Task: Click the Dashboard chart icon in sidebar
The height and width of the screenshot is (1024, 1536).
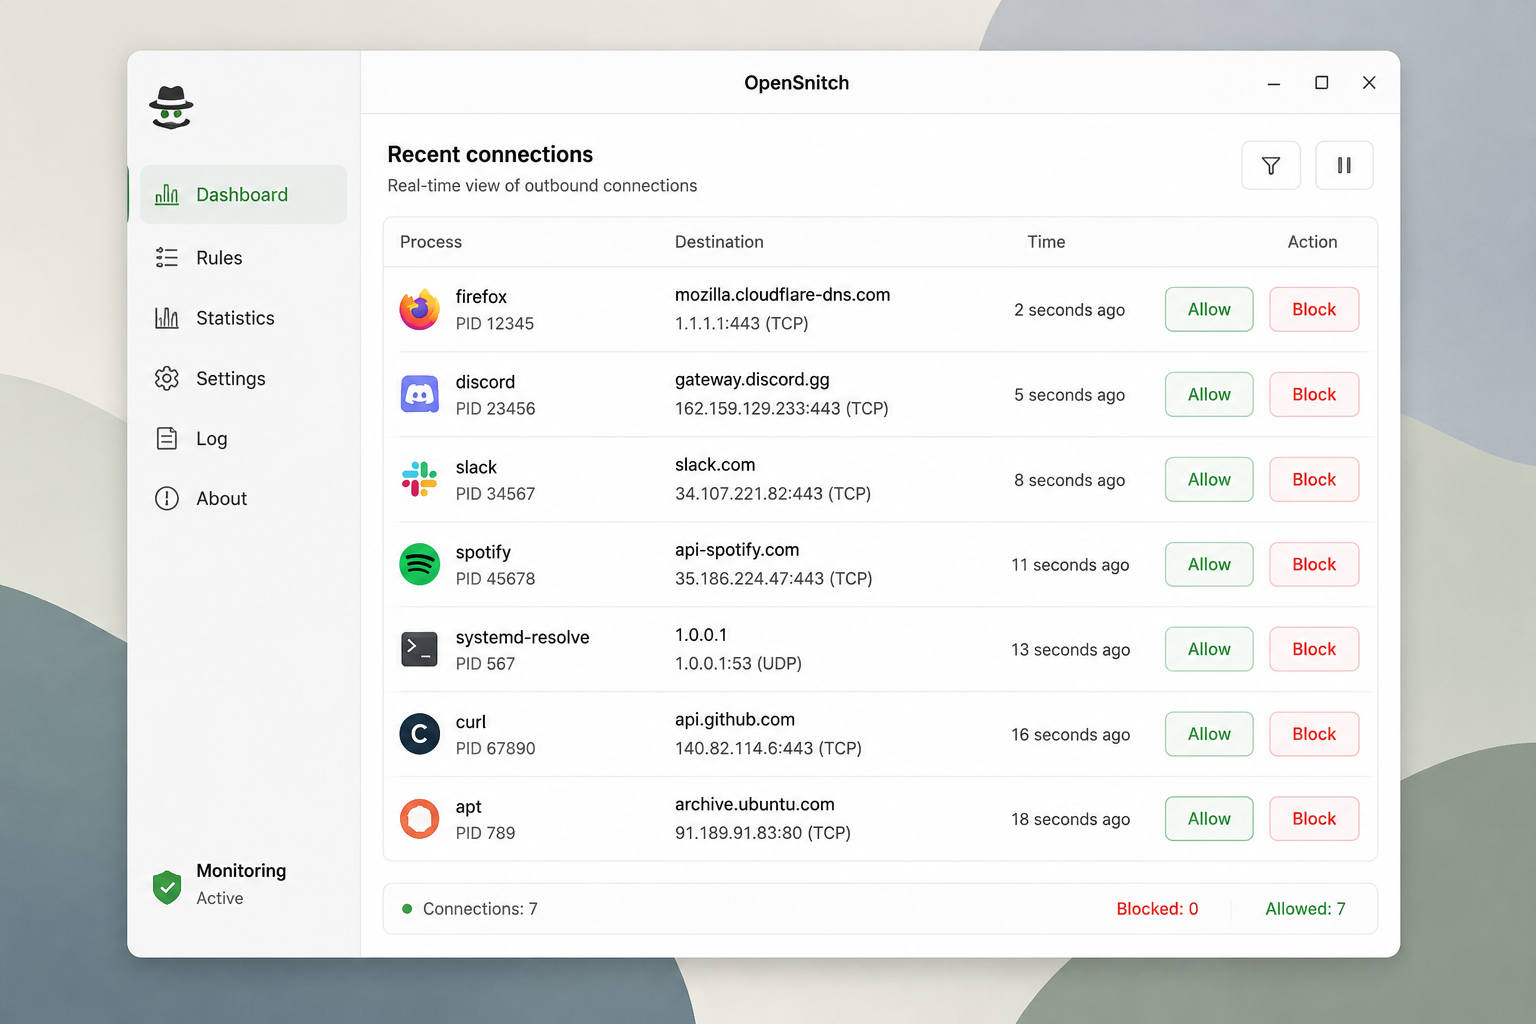Action: coord(167,195)
